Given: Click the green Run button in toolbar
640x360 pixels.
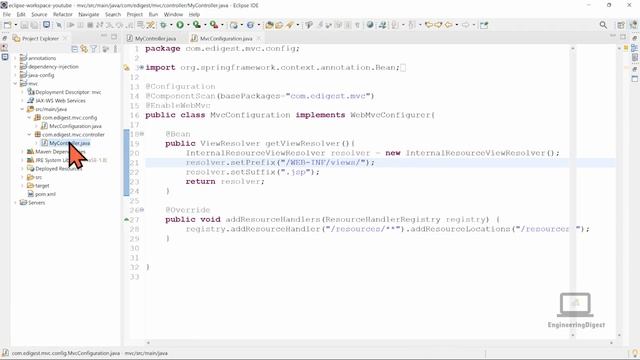Looking at the screenshot, I should tap(180, 25).
